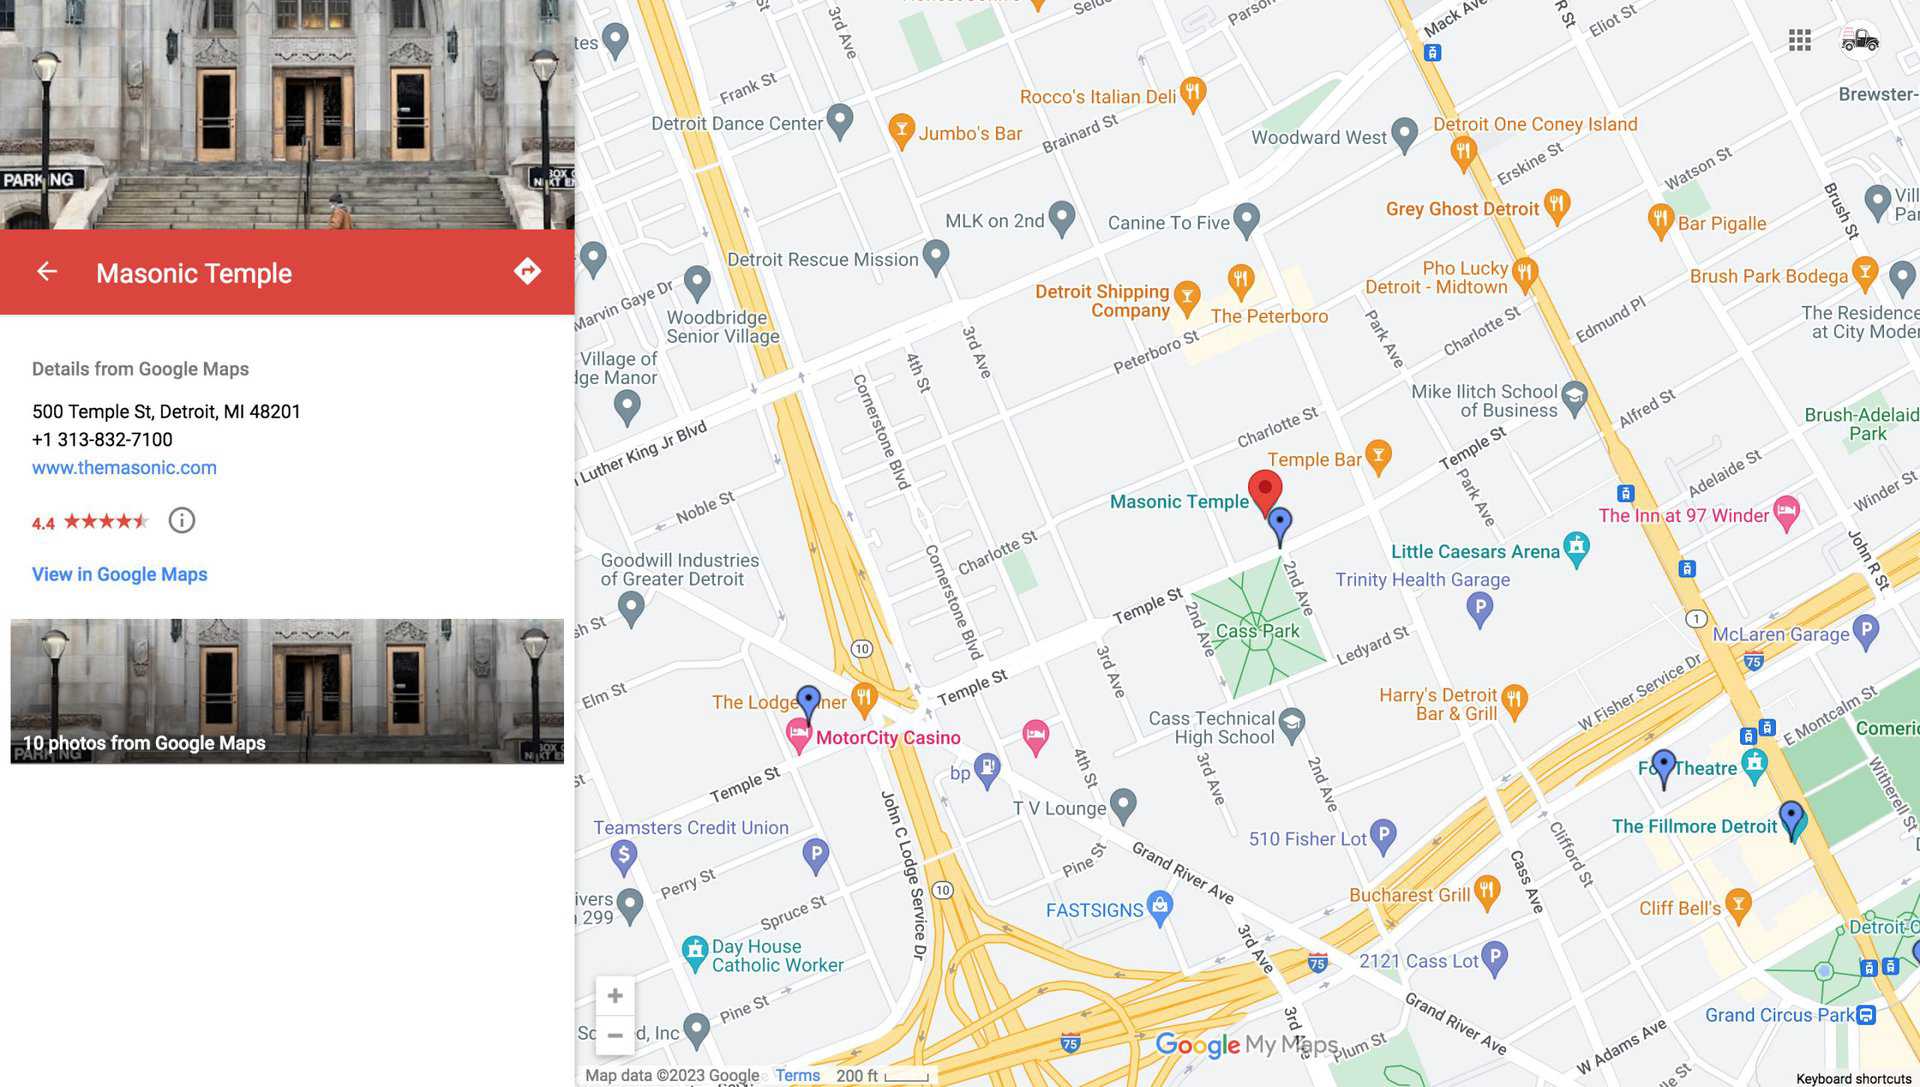The width and height of the screenshot is (1920, 1087).
Task: Click the T V Lounge marker
Action: [x=1123, y=806]
